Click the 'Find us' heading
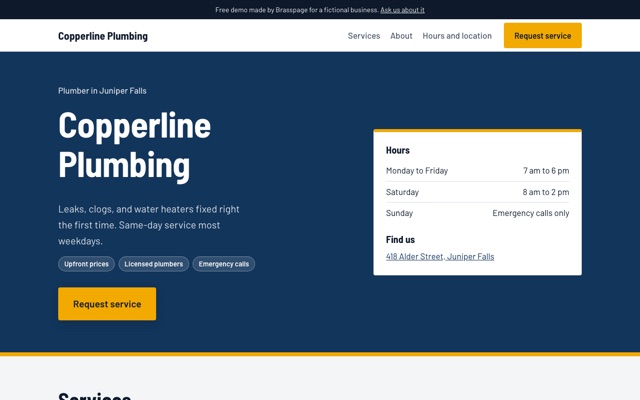Screen dimensions: 640x400 400,240
